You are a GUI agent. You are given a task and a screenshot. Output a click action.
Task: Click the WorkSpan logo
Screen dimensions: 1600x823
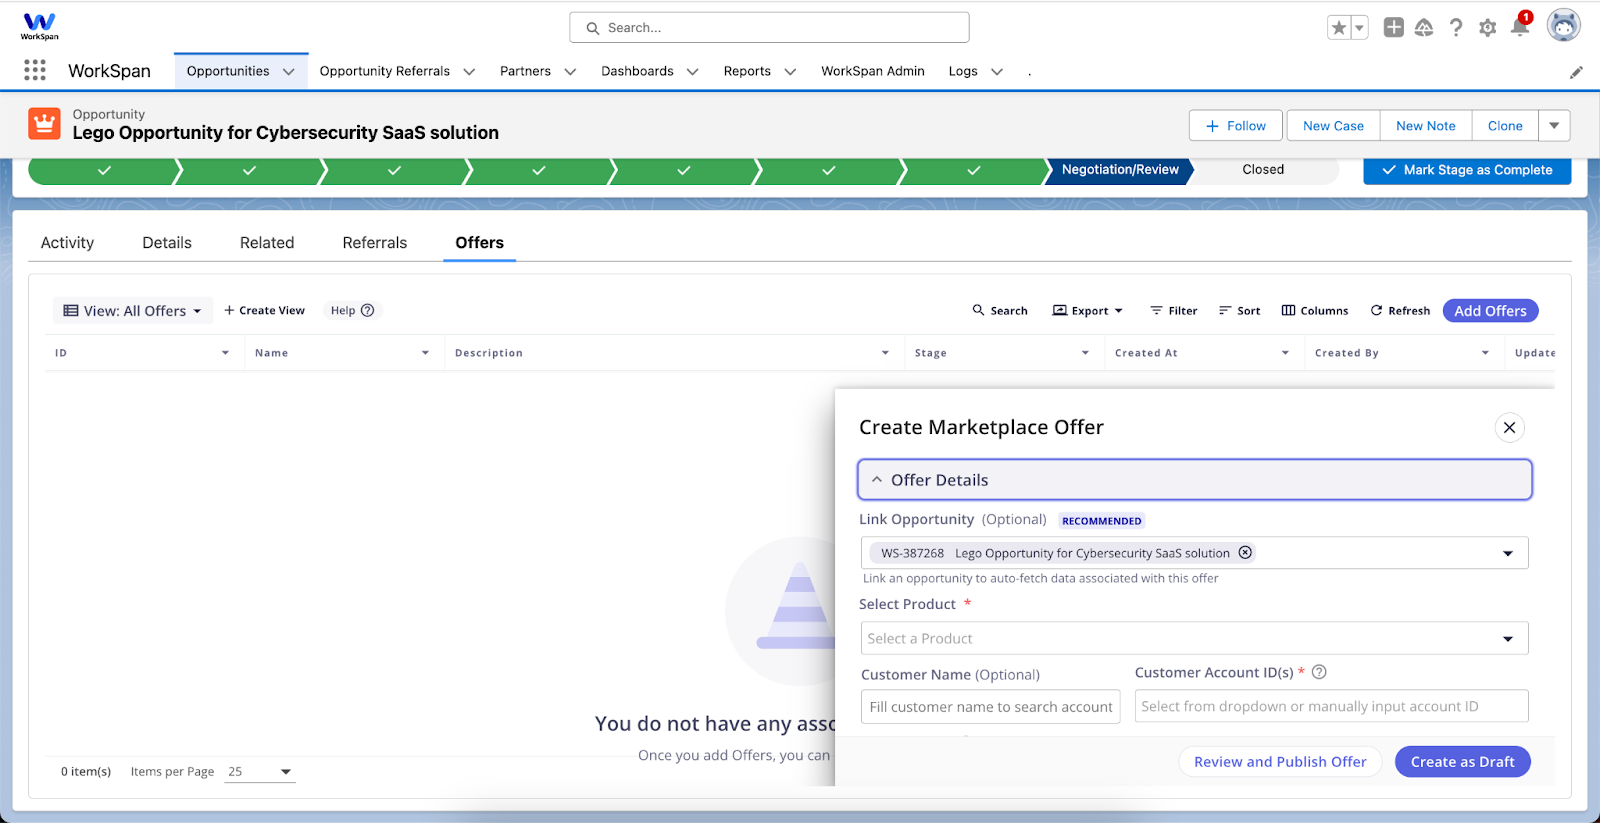click(x=40, y=26)
